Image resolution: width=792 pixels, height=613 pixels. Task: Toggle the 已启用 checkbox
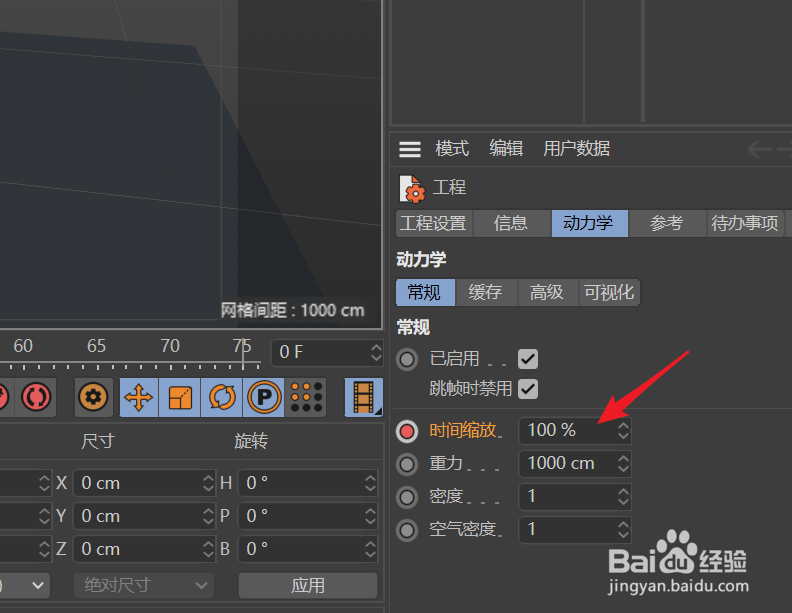[x=528, y=360]
